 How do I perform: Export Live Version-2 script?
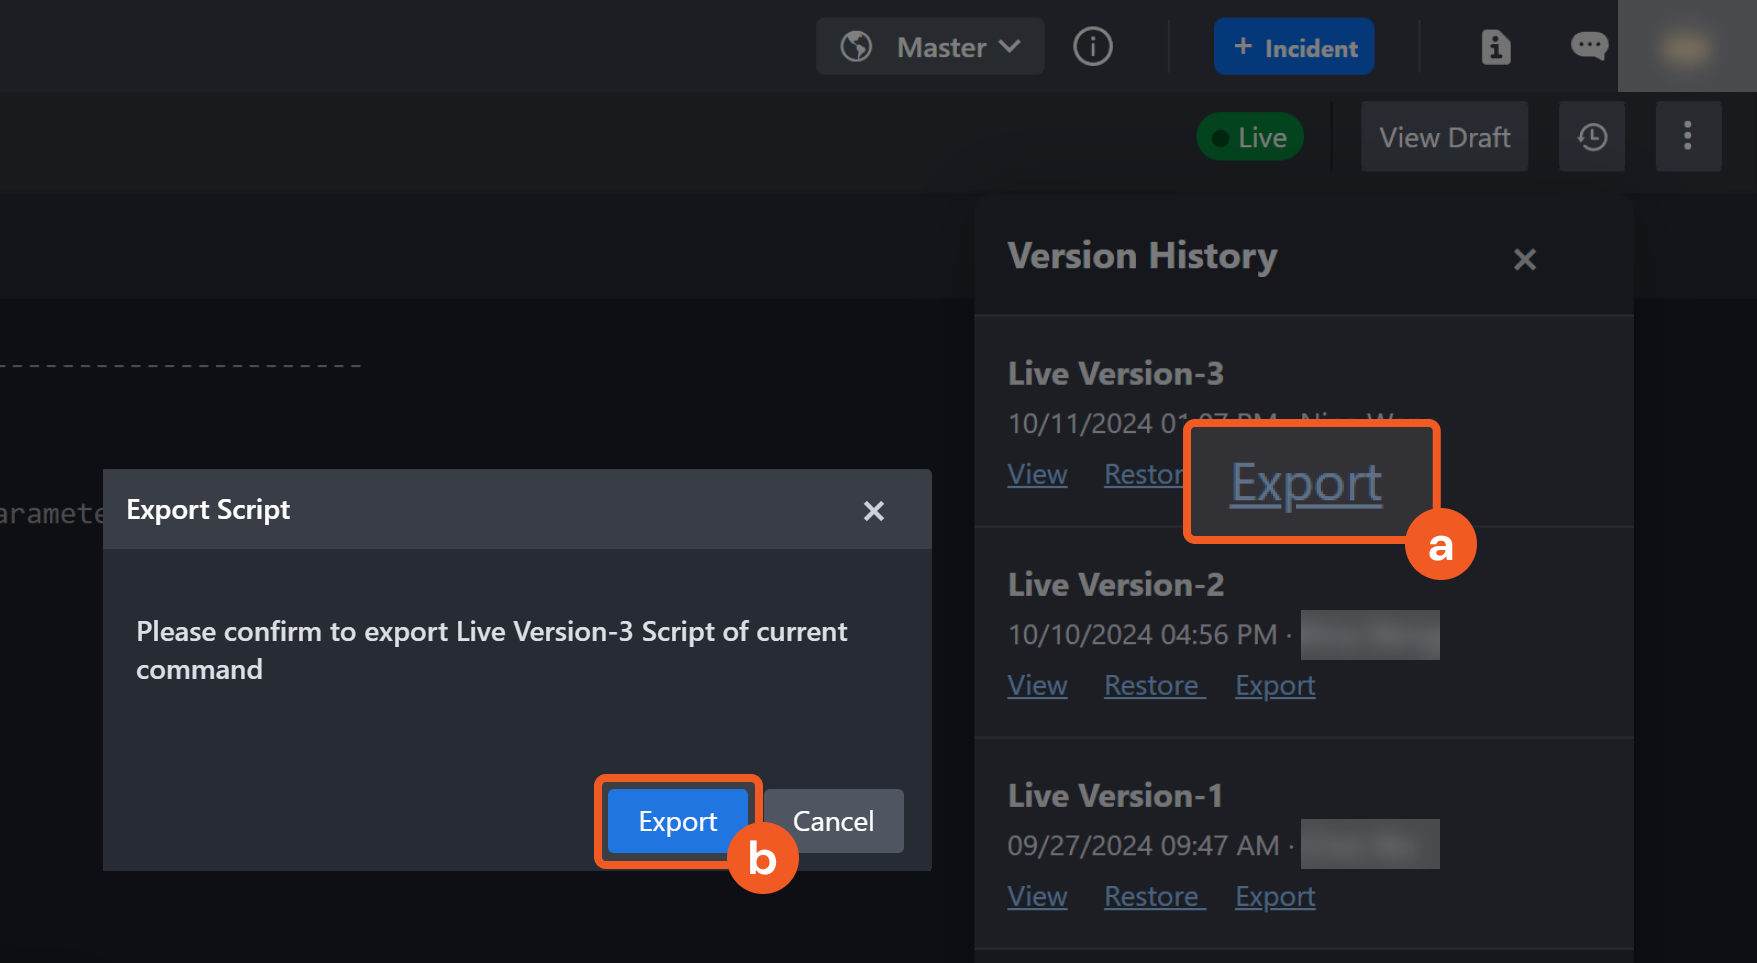click(x=1275, y=686)
